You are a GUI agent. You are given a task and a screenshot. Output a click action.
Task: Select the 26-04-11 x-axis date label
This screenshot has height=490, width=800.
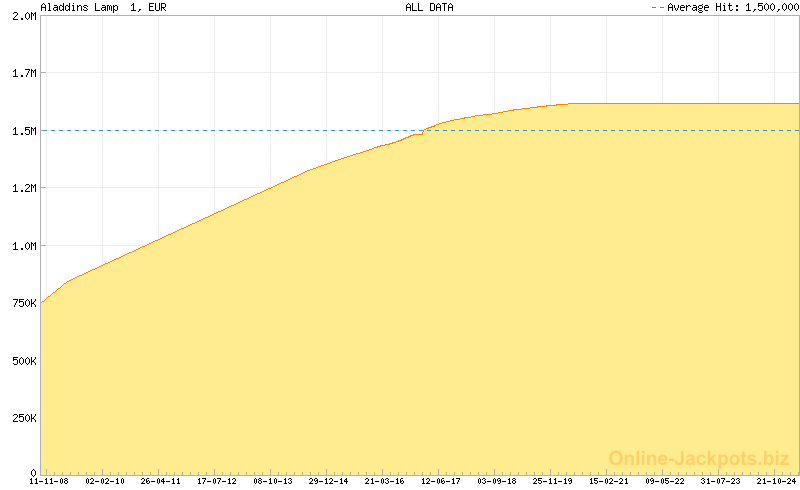pos(161,481)
